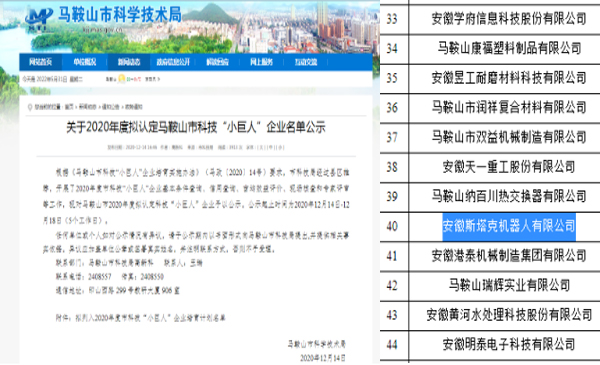
Task: Click the row number cell 44
Action: click(x=394, y=345)
